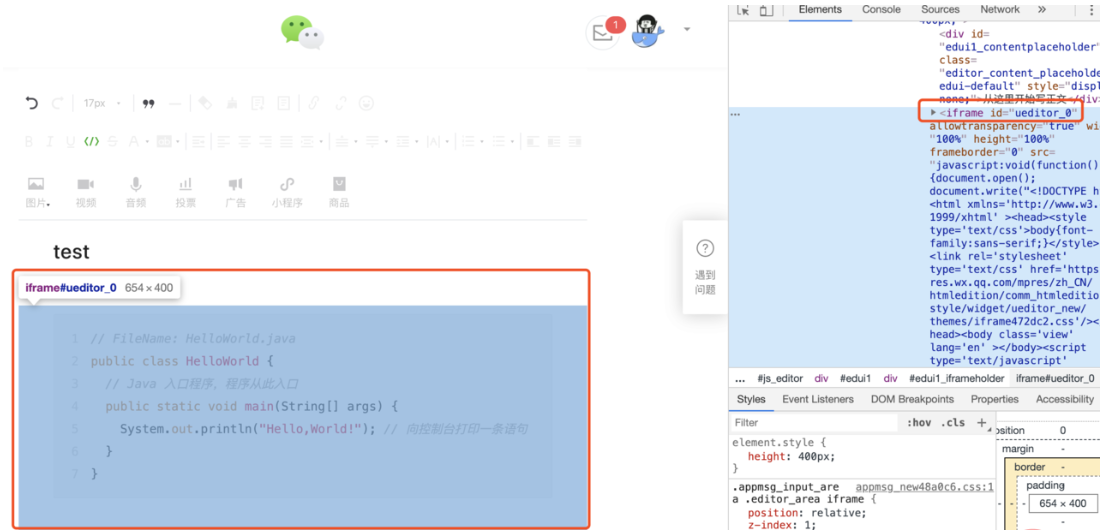
Task: Insert a poll via 投票 icon
Action: (186, 192)
